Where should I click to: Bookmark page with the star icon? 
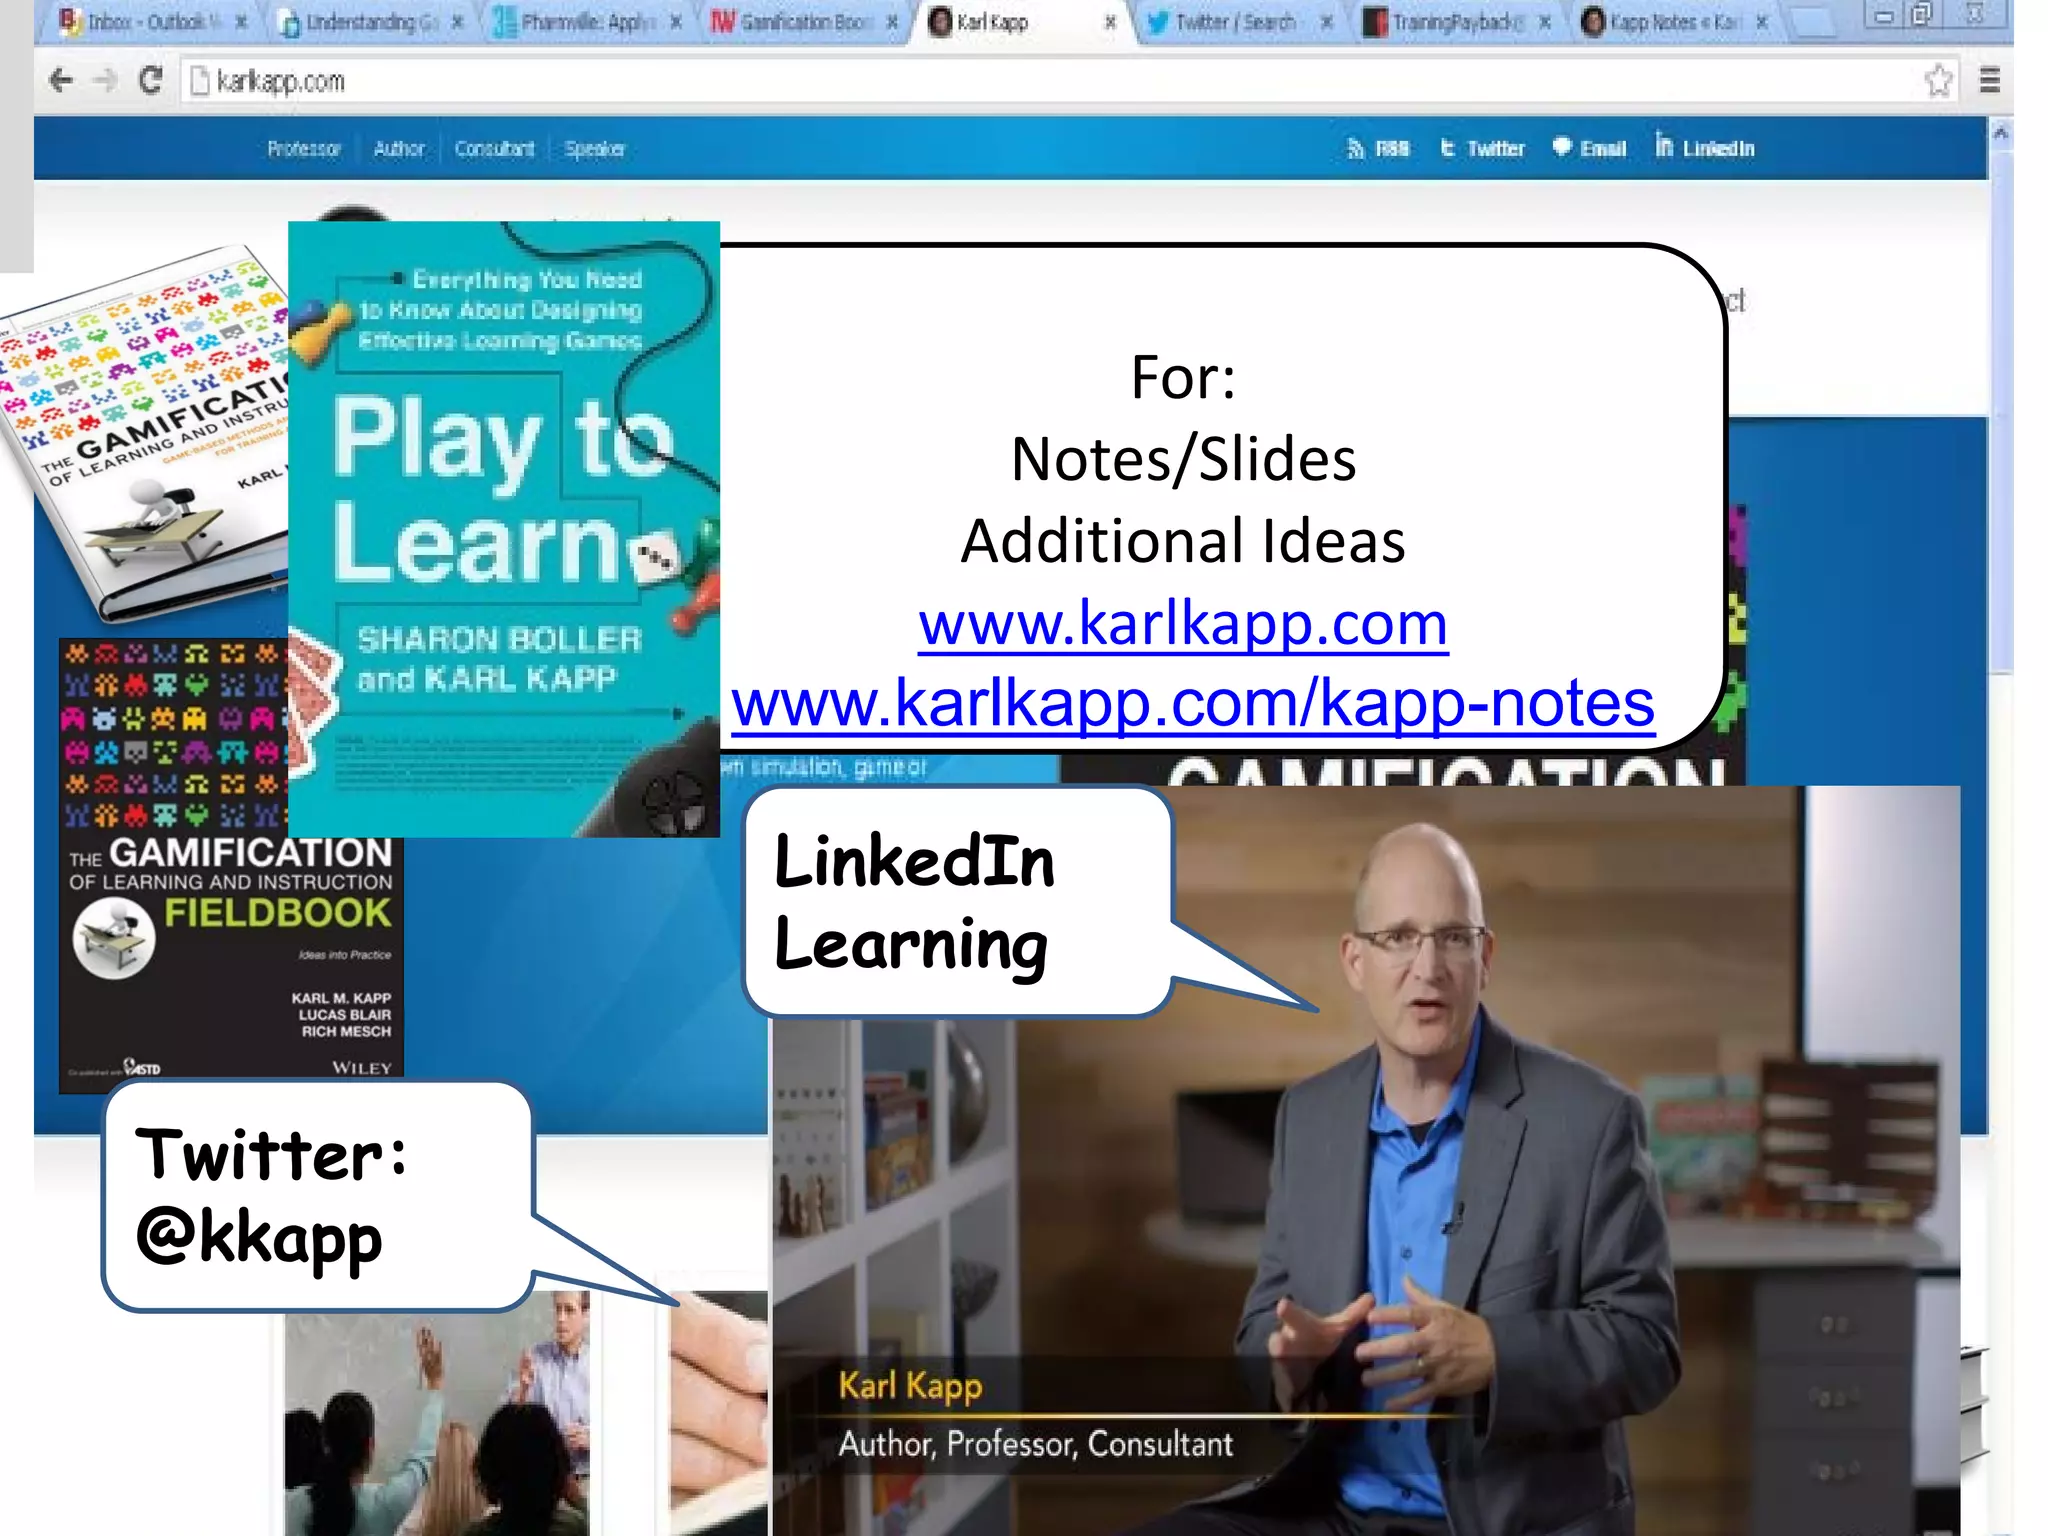click(1939, 80)
